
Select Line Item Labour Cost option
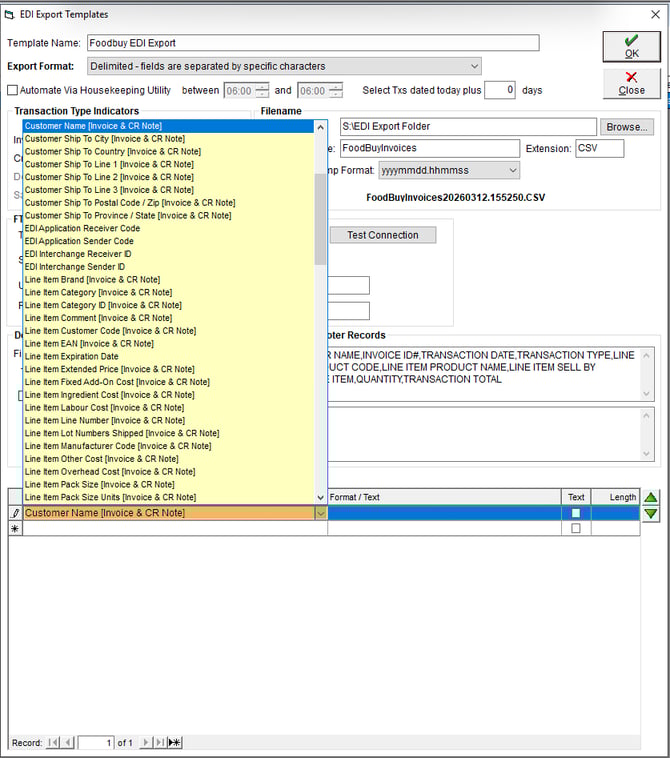coord(168,408)
